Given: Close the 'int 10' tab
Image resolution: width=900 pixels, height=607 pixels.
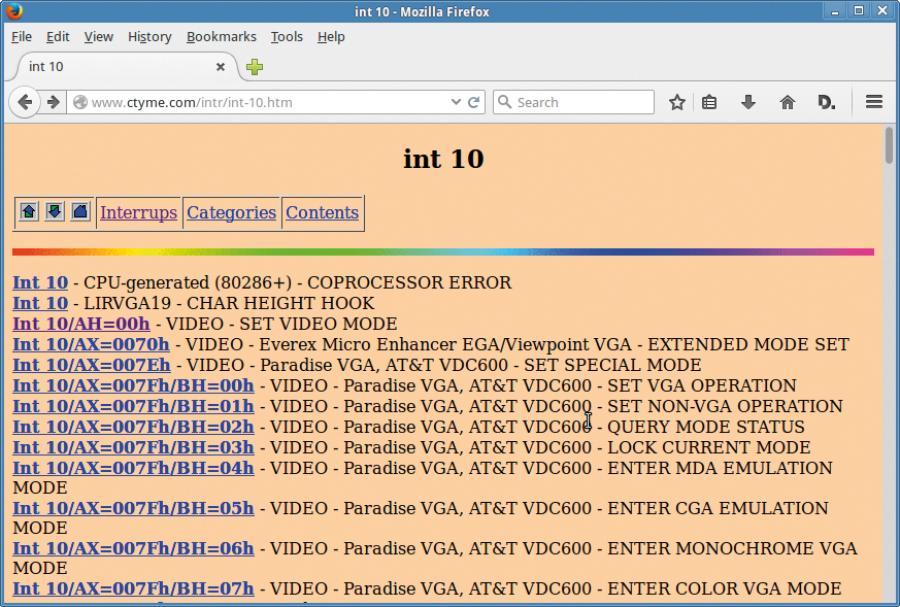Looking at the screenshot, I should pos(220,67).
